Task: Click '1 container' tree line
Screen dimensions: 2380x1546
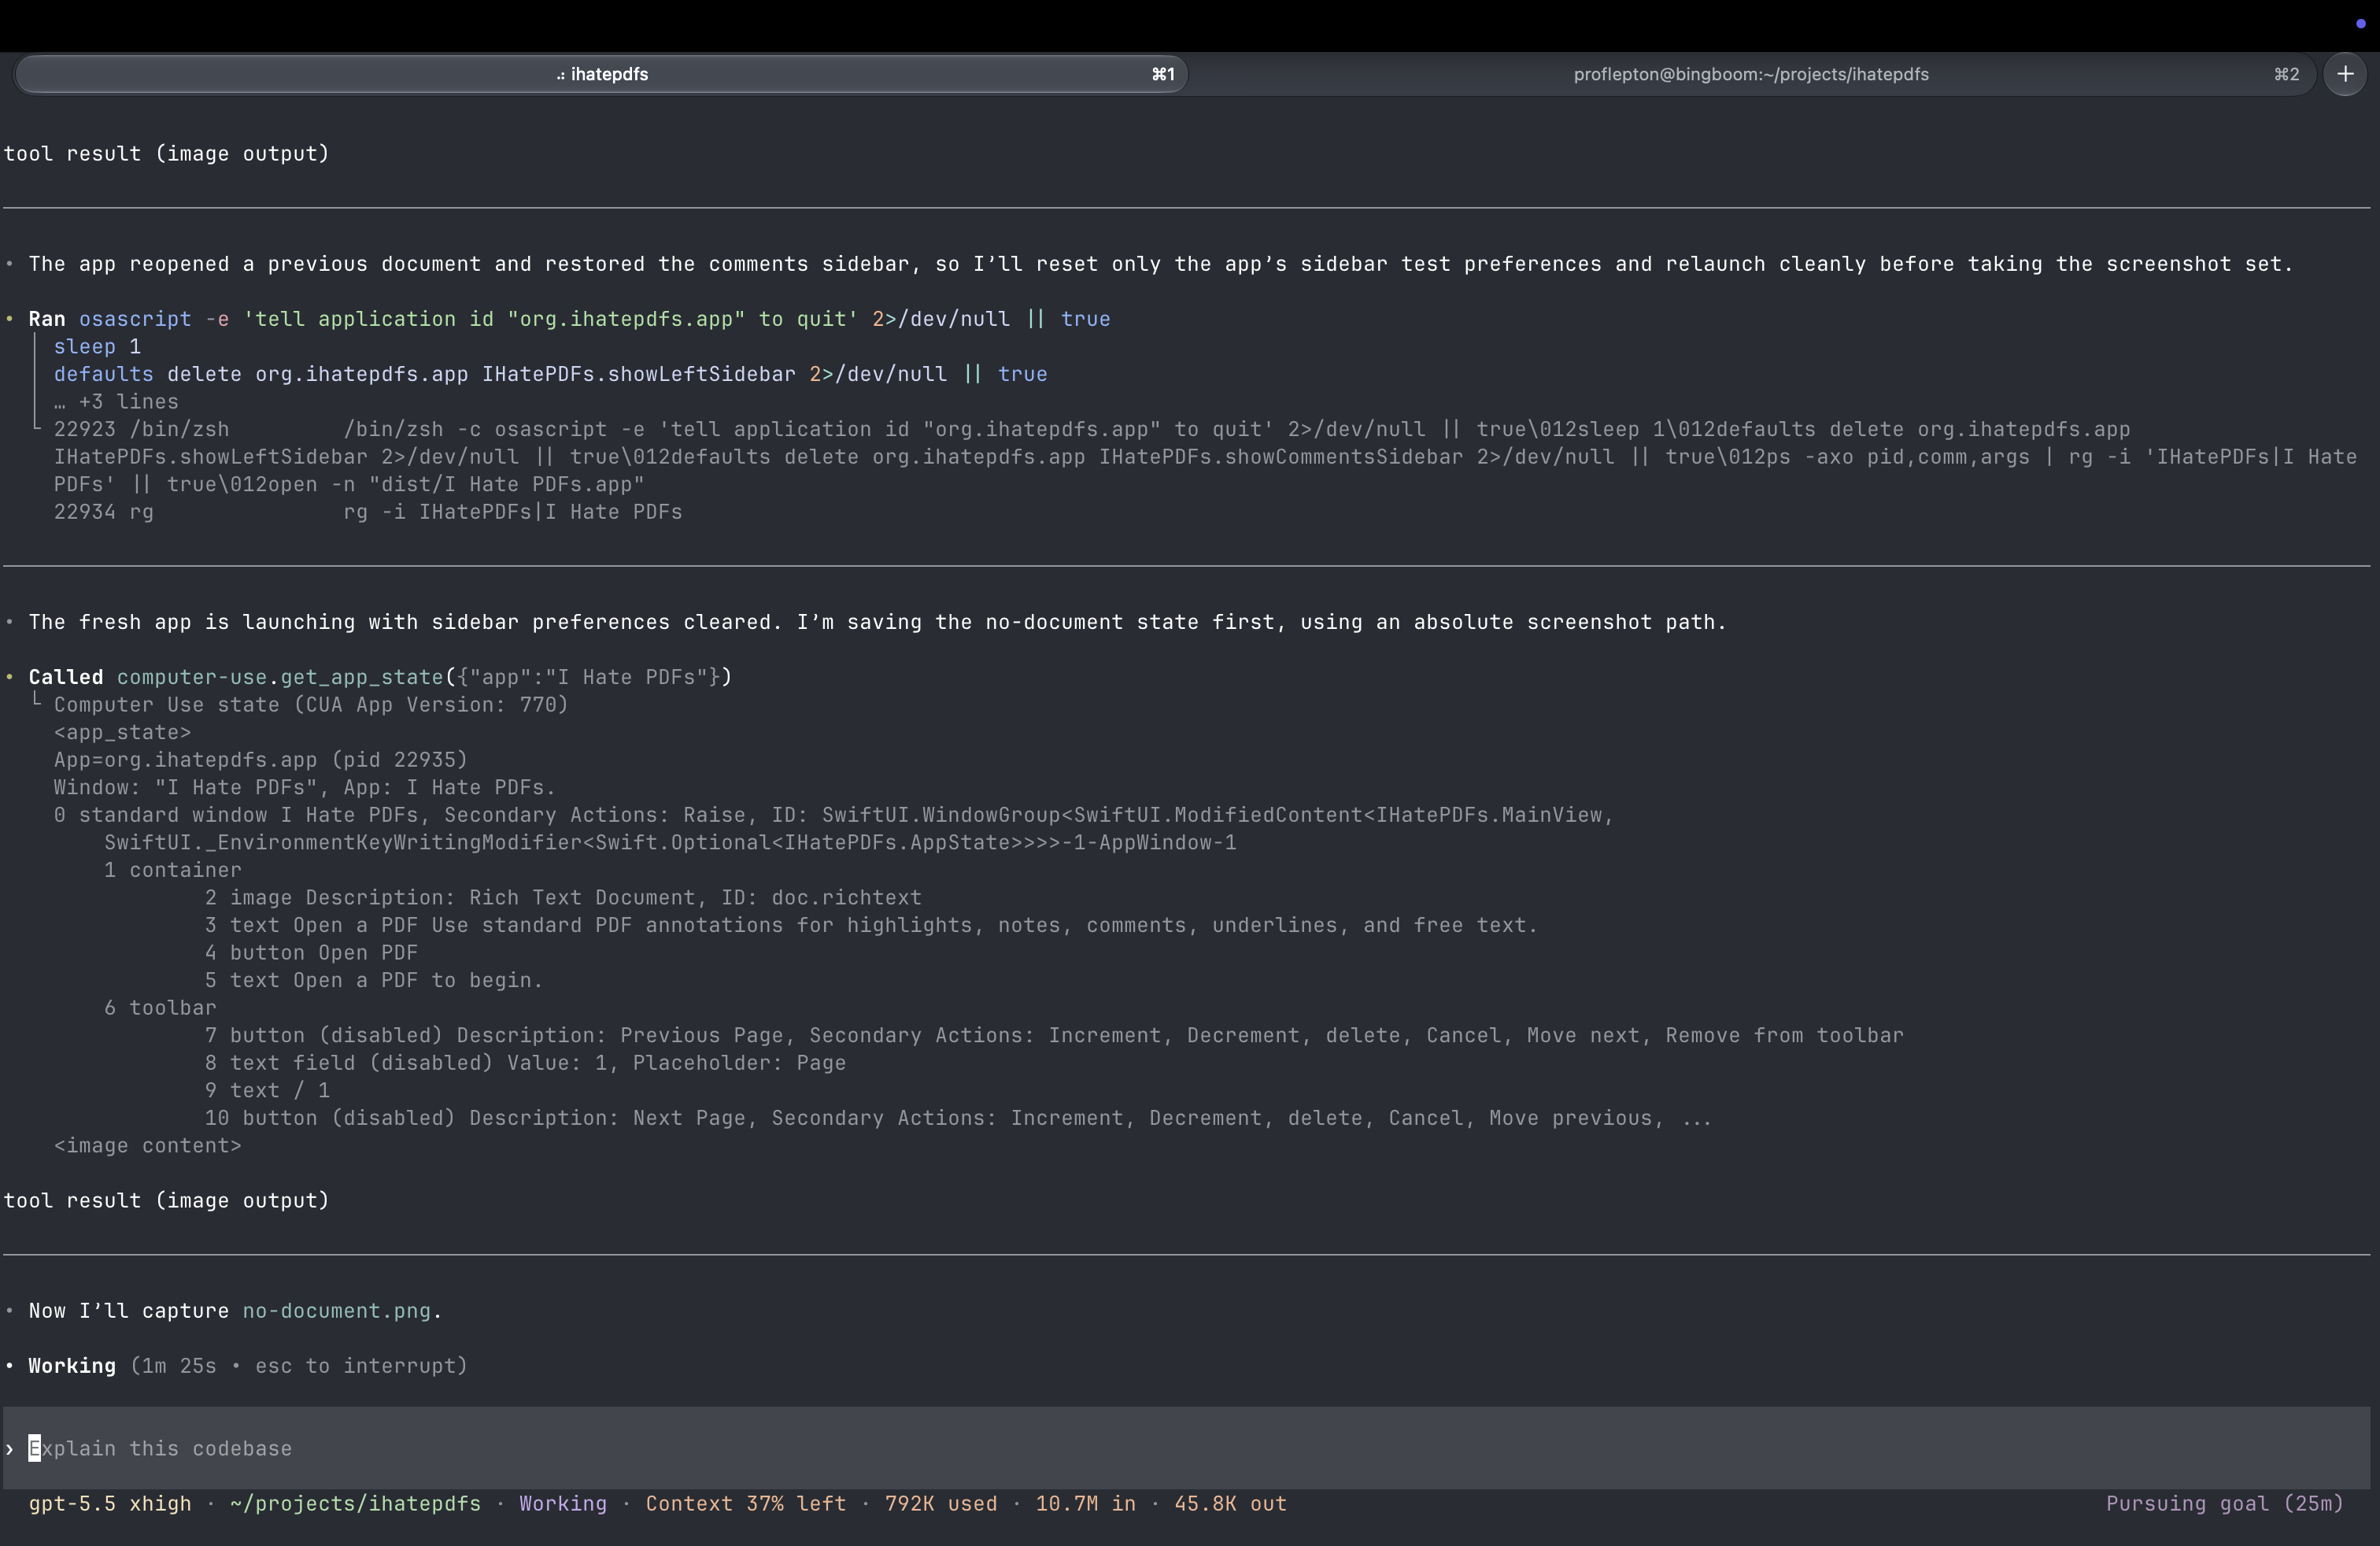Action: 173,869
